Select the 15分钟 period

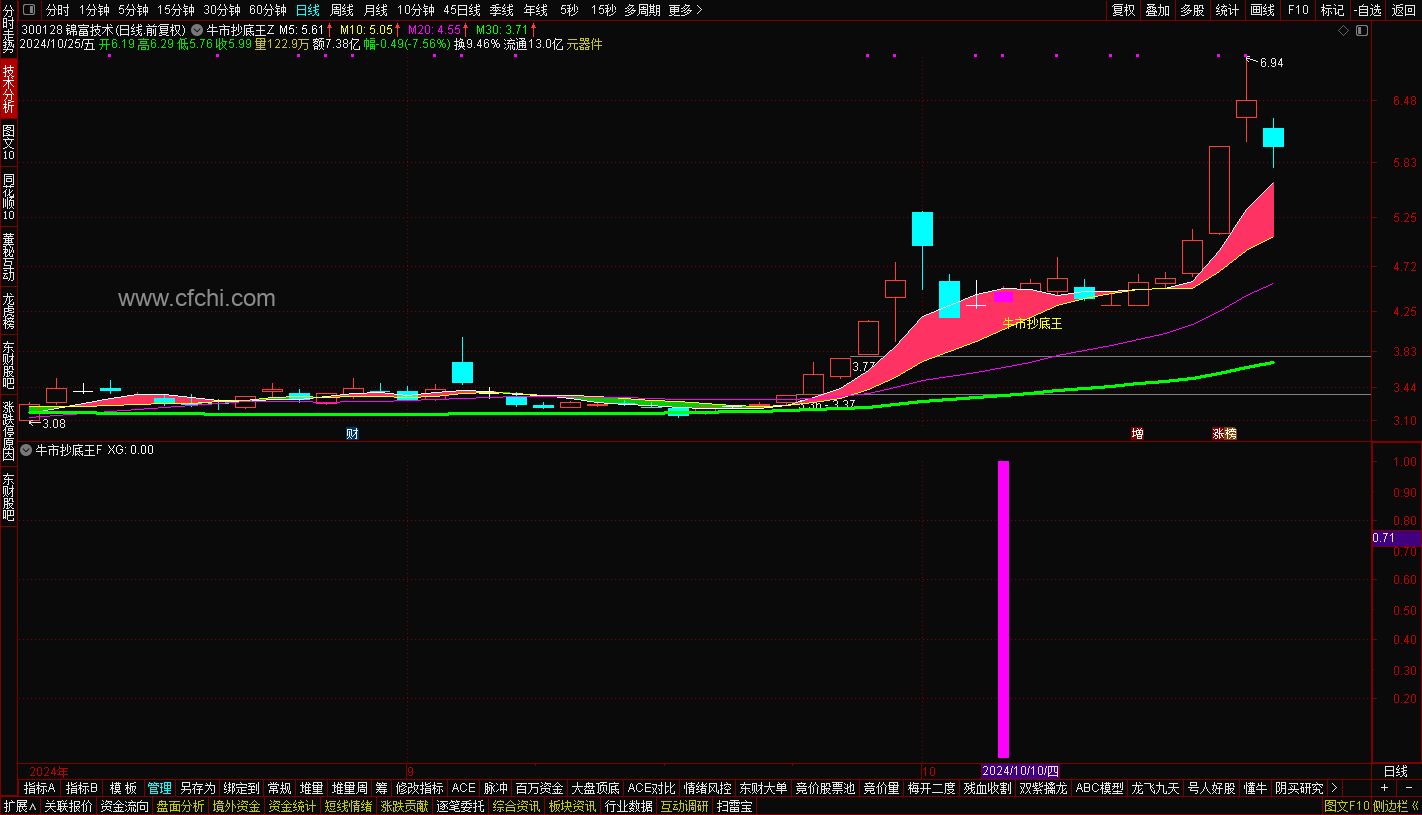click(176, 10)
